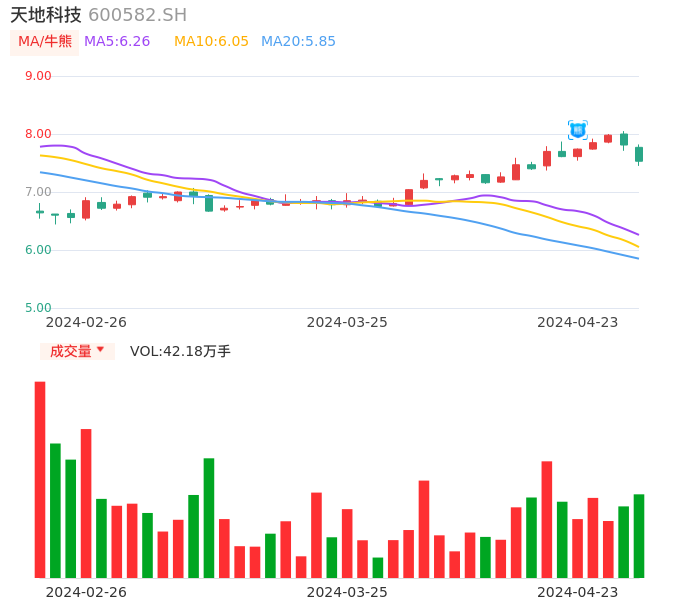Click price chart date label 2024-03-25
This screenshot has height=606, width=686.
point(347,322)
